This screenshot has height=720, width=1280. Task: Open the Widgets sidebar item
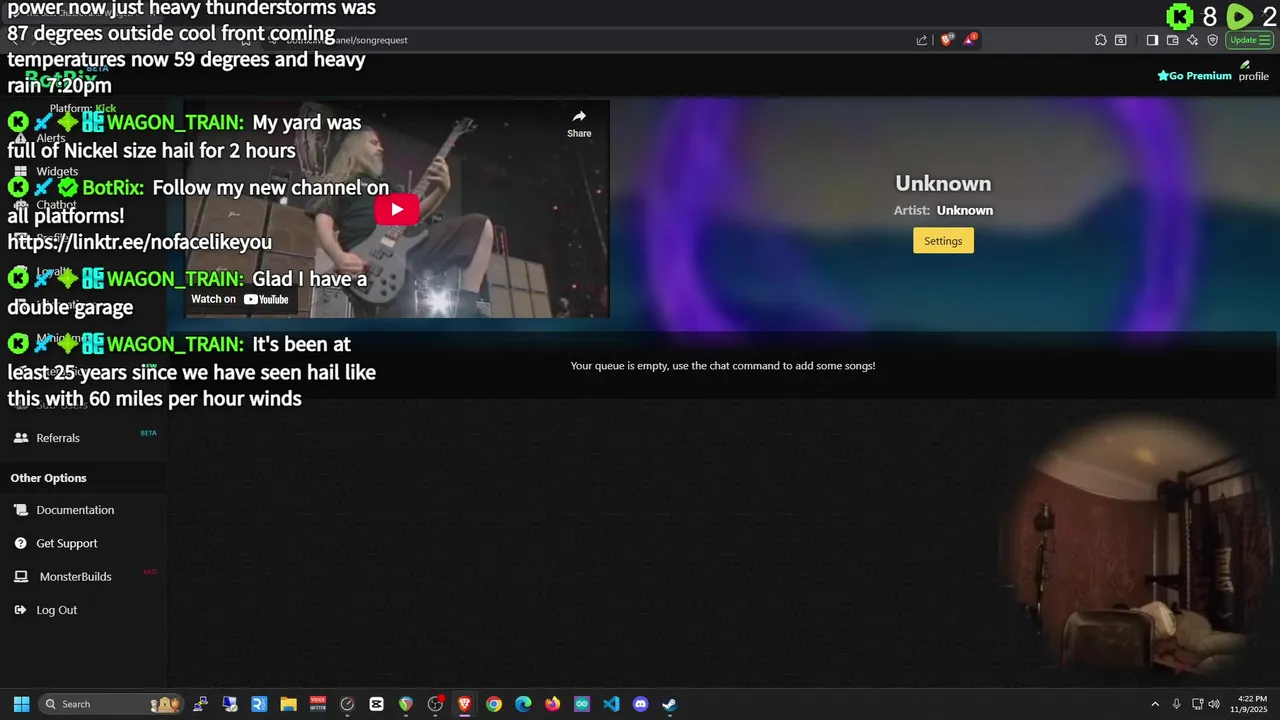57,171
